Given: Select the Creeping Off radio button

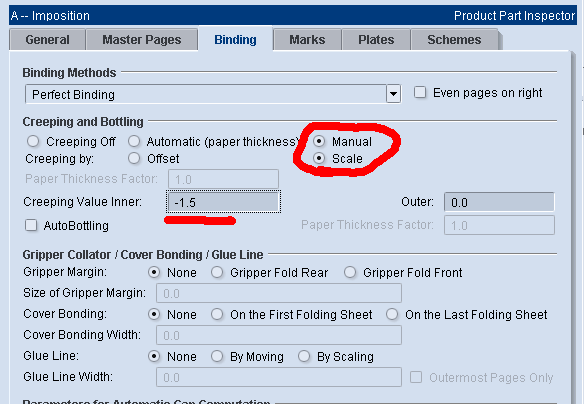Looking at the screenshot, I should 33,141.
